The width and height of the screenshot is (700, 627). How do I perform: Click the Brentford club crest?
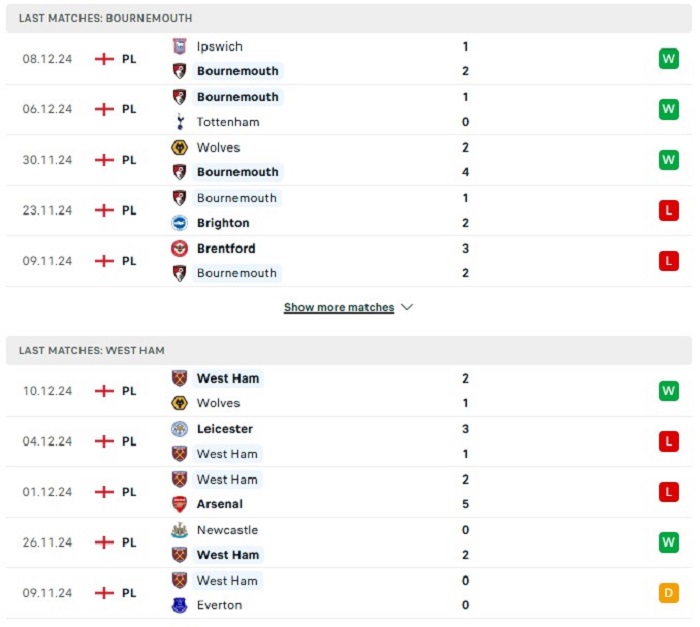(x=179, y=248)
